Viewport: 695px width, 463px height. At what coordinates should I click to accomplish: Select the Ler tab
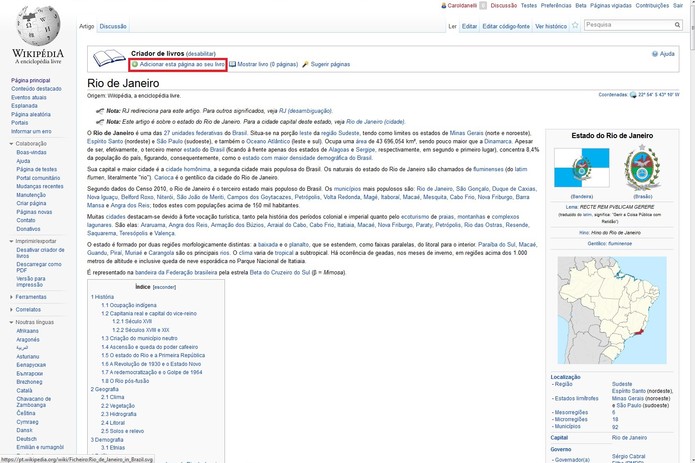(452, 26)
